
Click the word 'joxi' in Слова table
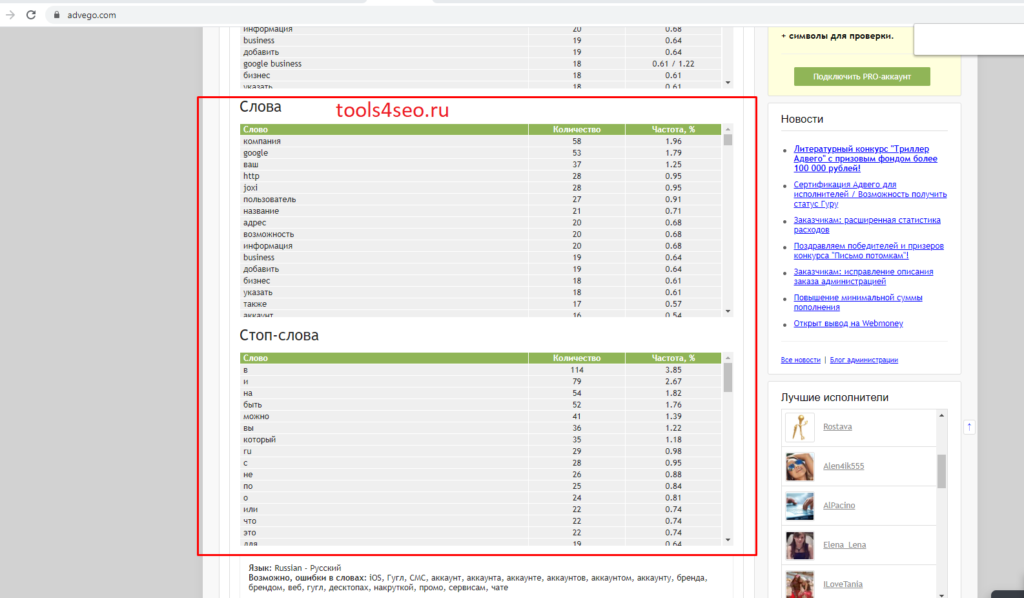[250, 188]
